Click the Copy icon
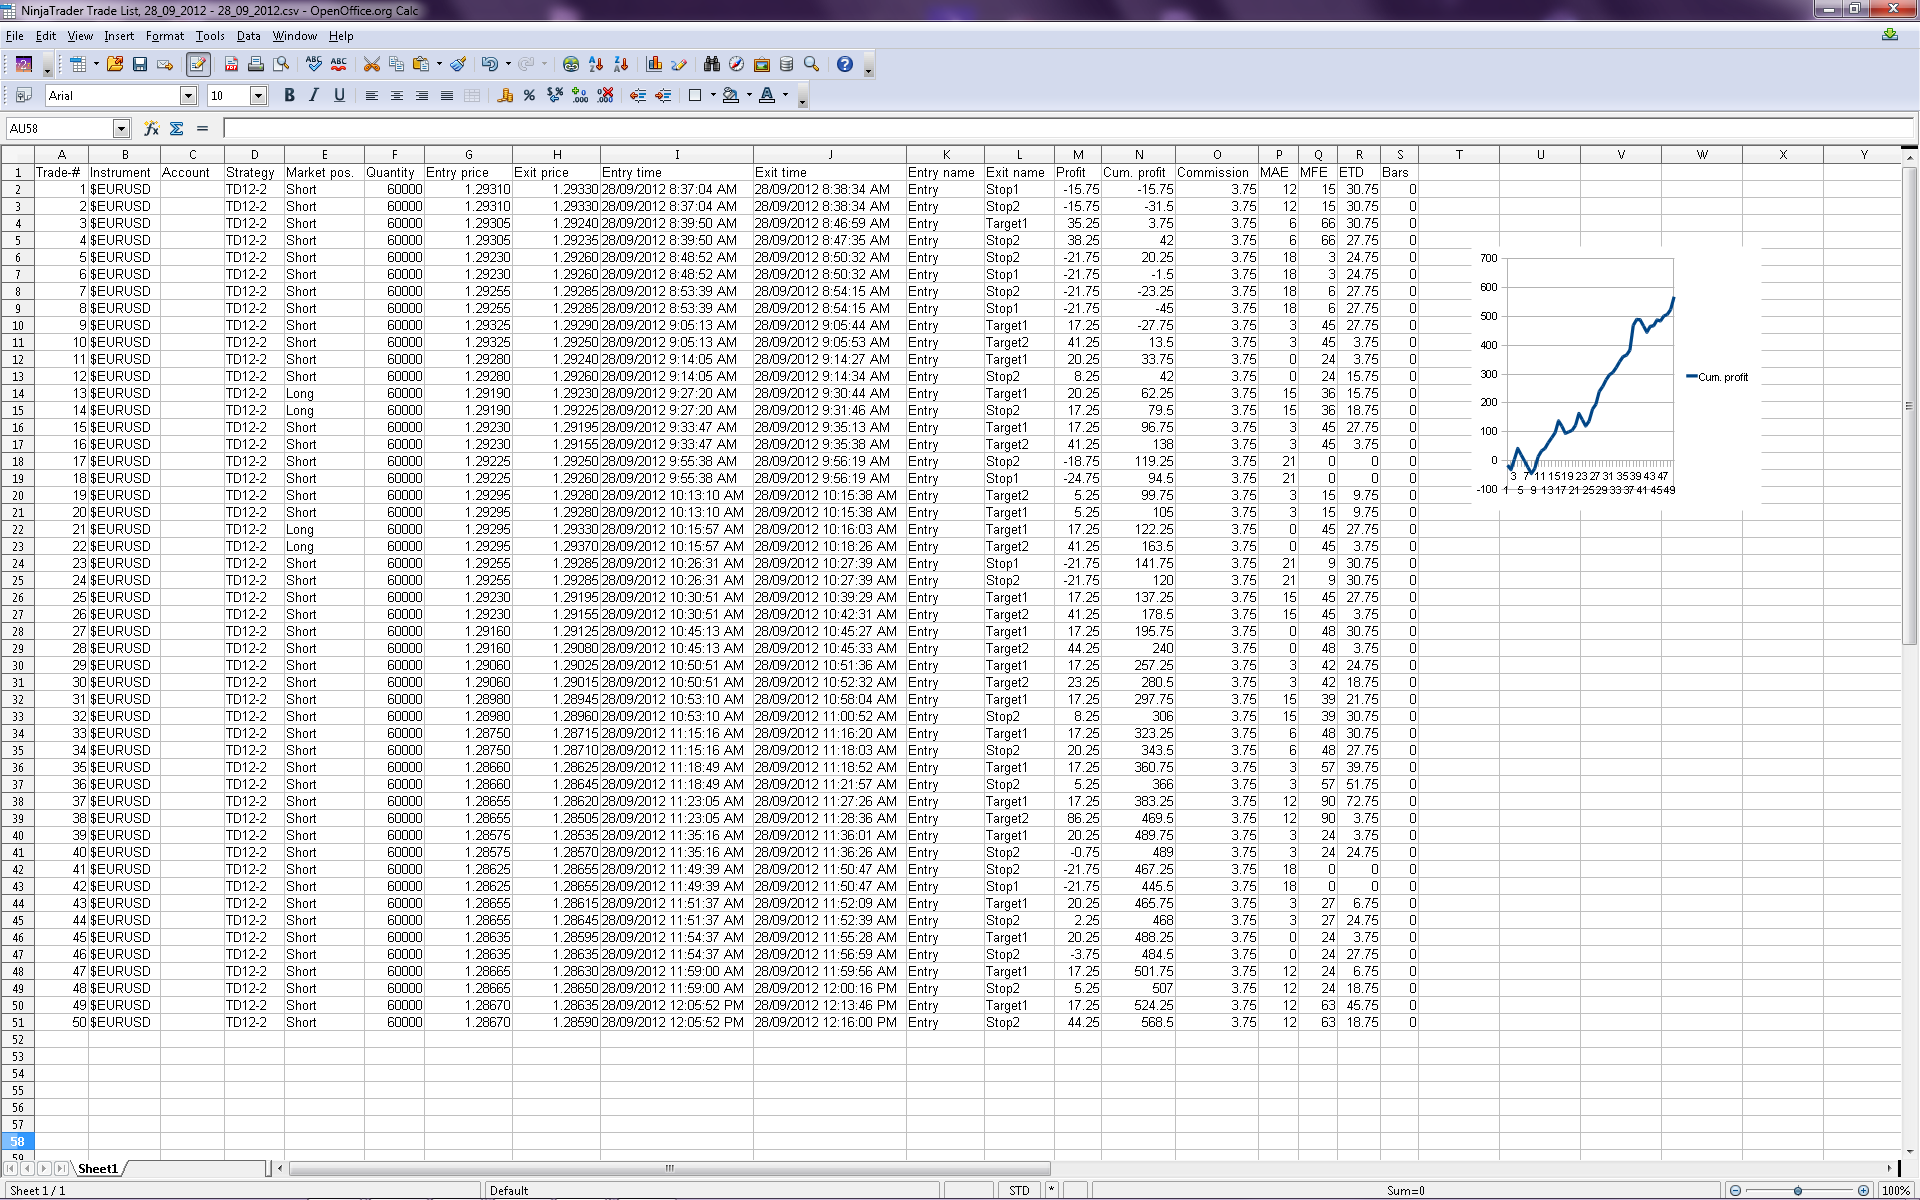1920x1200 pixels. click(396, 64)
